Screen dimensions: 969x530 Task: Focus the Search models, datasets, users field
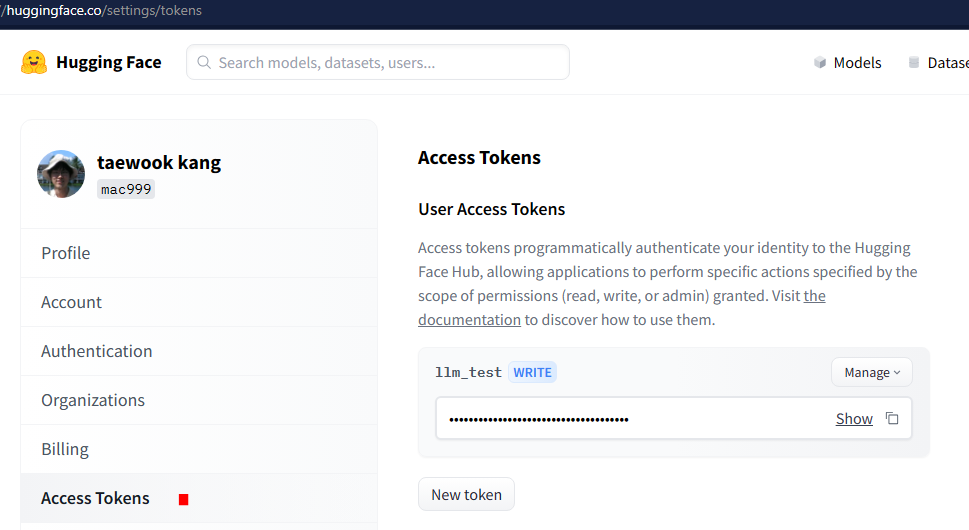tap(378, 62)
